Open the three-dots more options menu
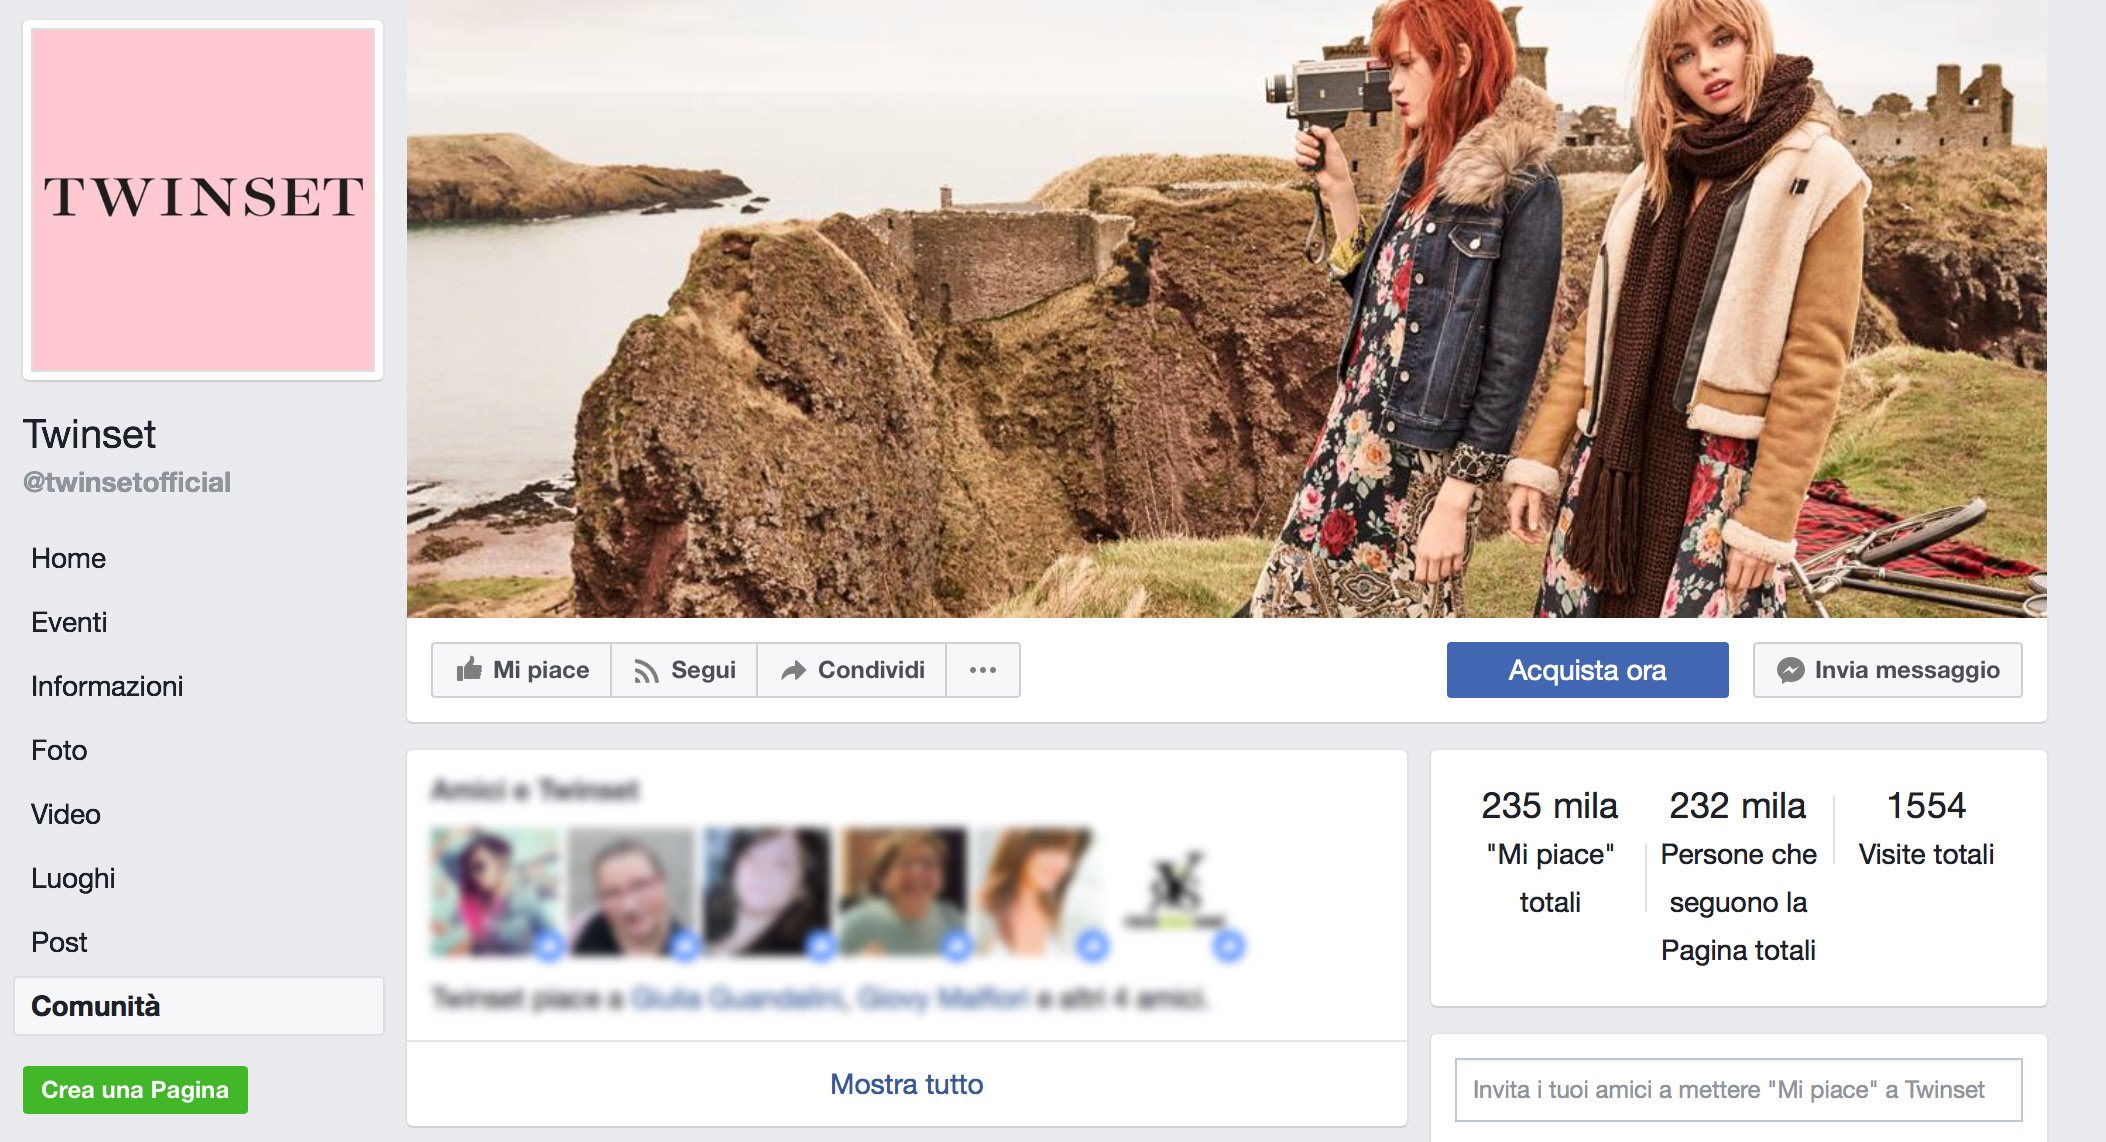 click(x=983, y=670)
